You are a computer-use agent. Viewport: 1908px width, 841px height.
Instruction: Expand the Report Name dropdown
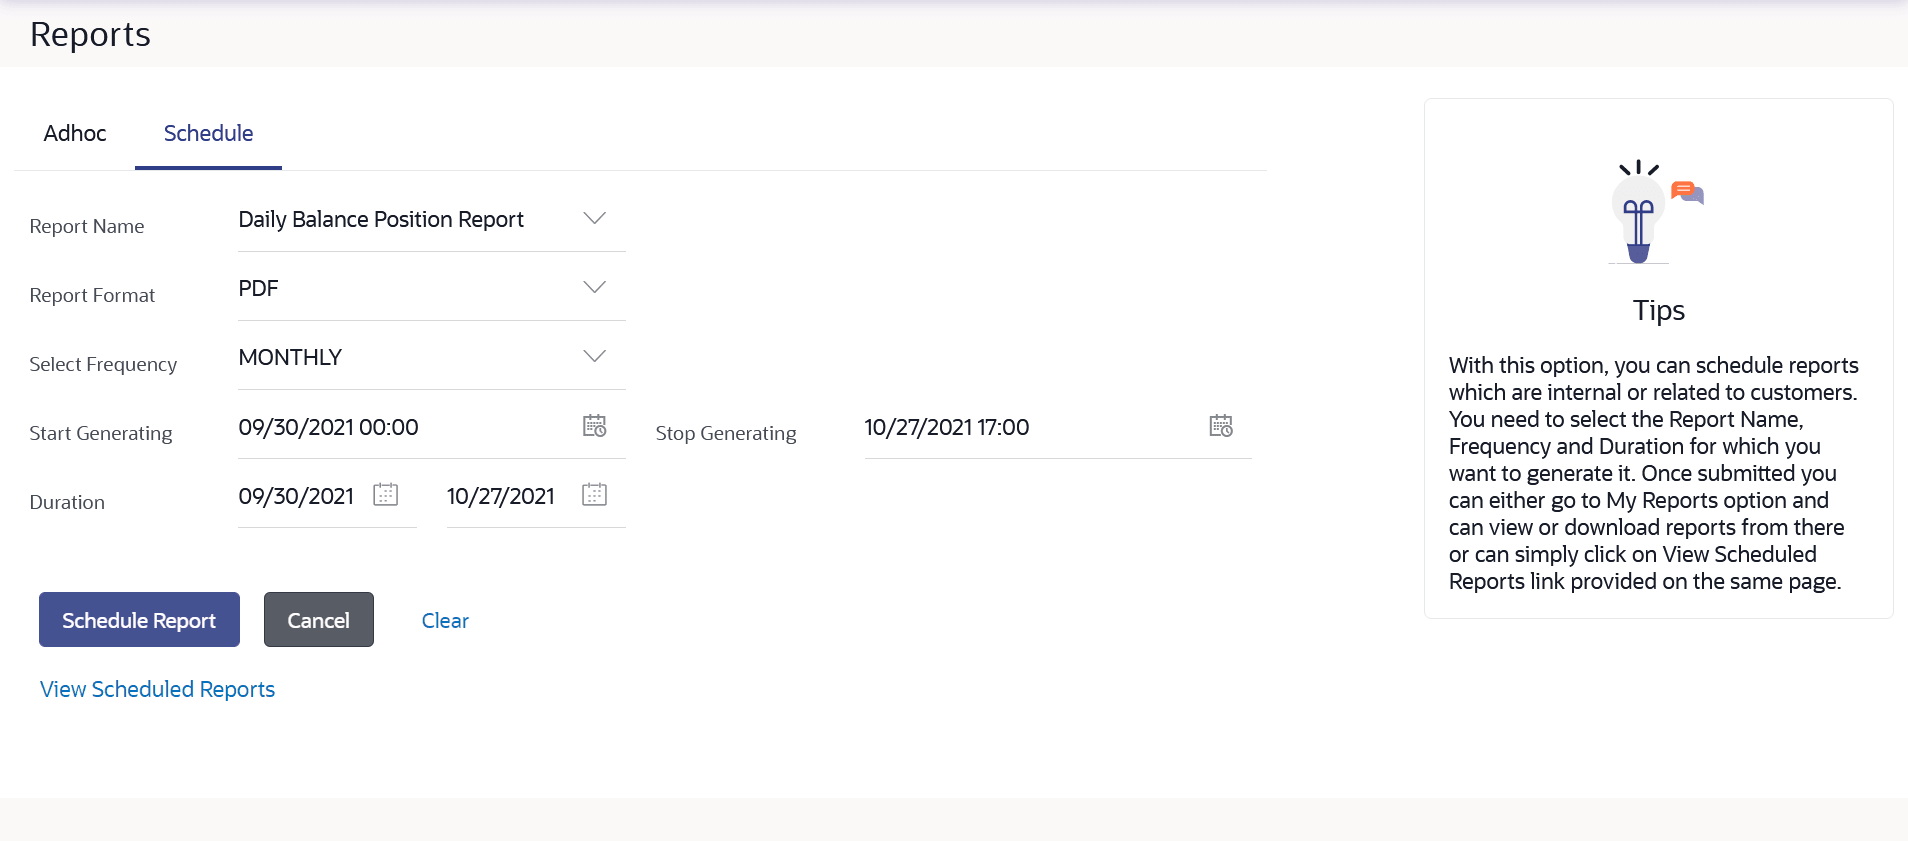[594, 219]
